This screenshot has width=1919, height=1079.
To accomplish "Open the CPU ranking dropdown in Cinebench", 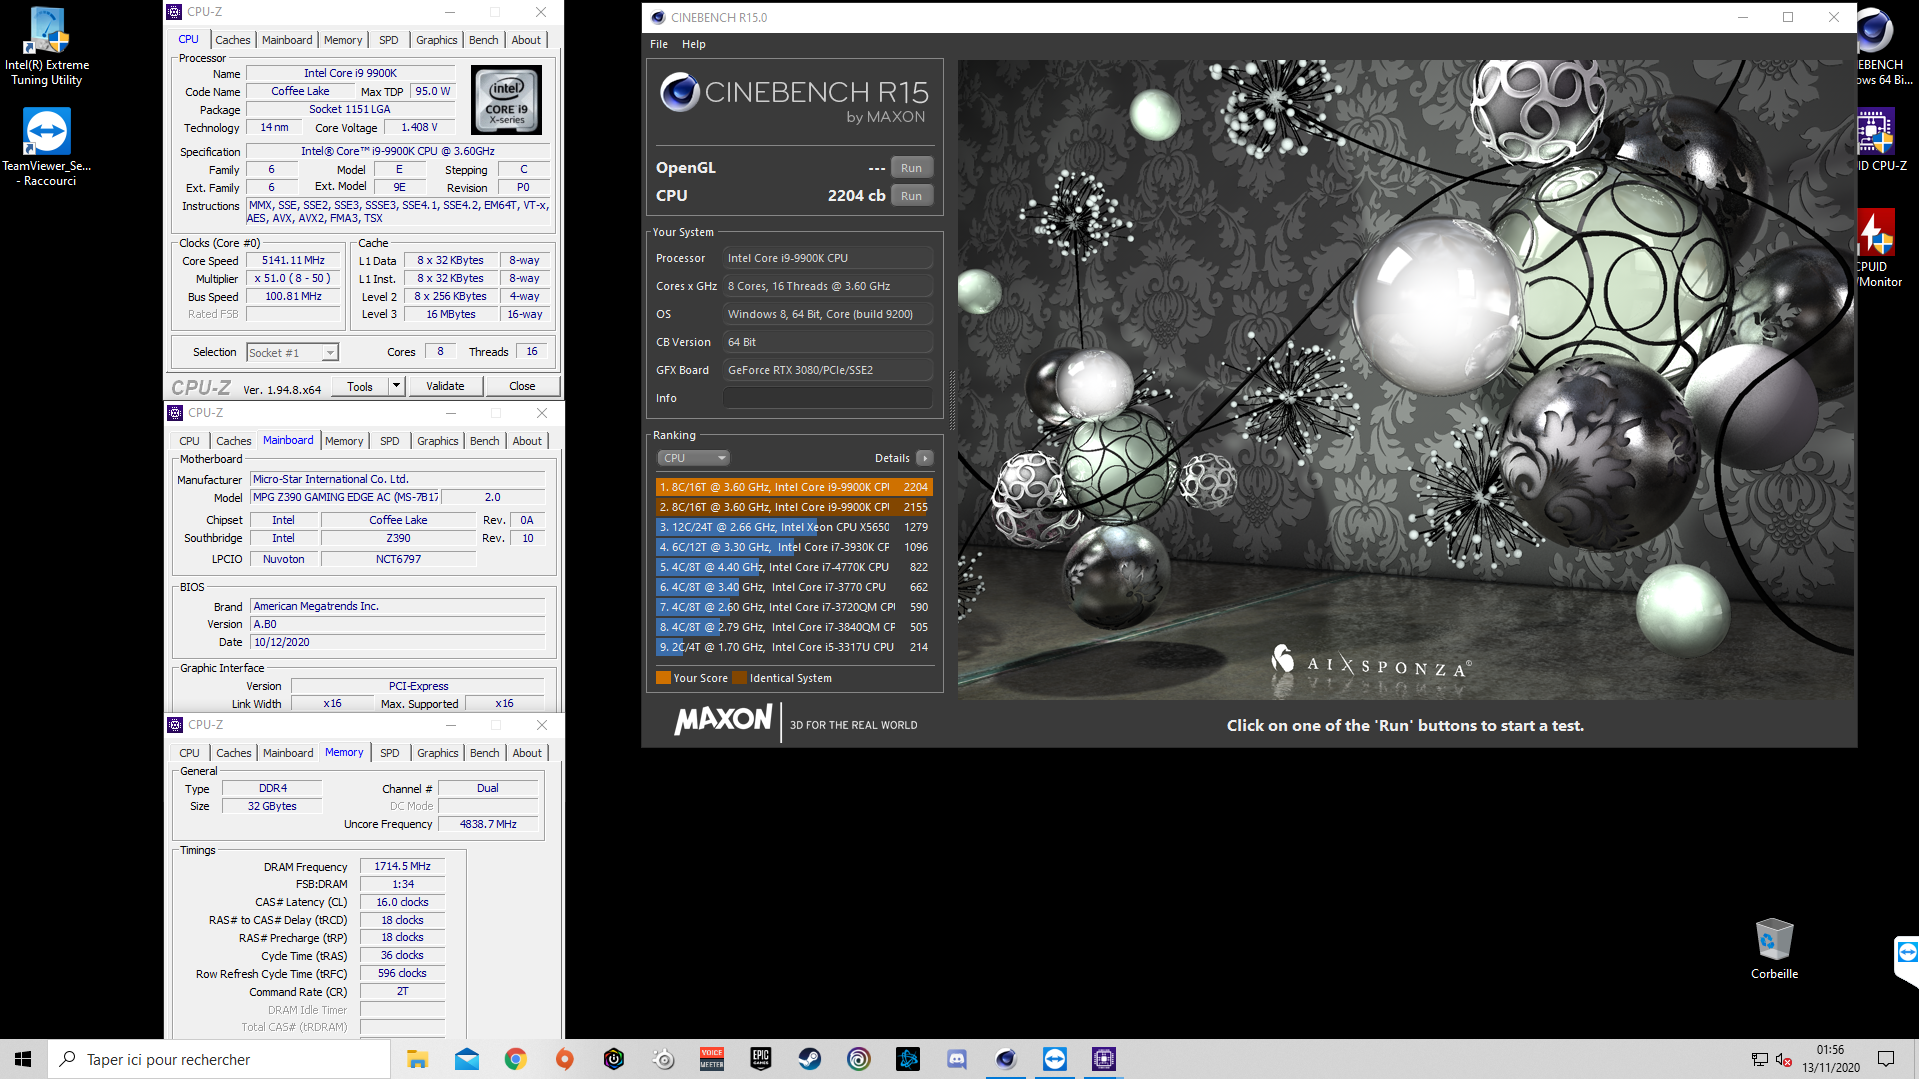I will [693, 458].
